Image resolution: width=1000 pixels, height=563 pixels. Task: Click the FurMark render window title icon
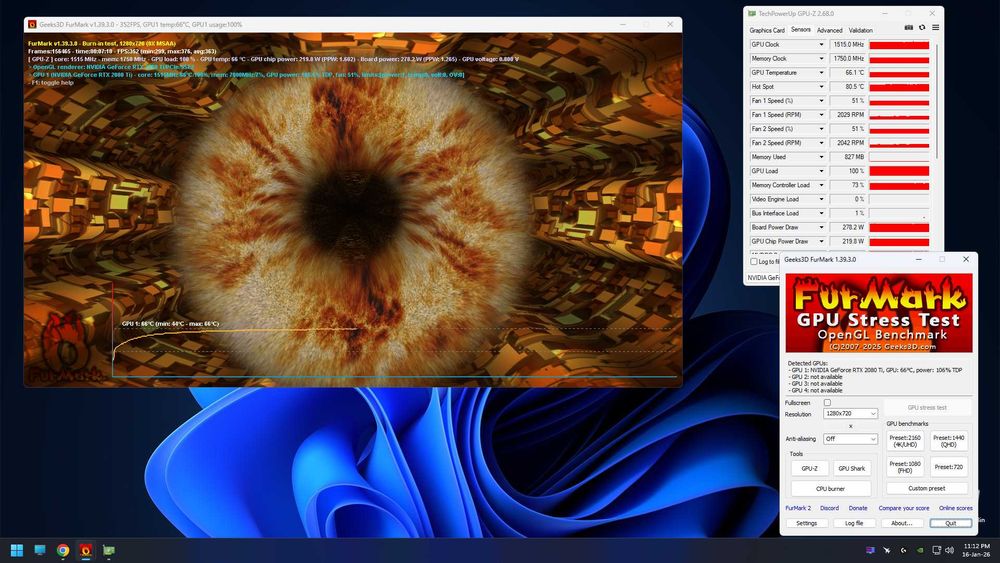(x=33, y=25)
